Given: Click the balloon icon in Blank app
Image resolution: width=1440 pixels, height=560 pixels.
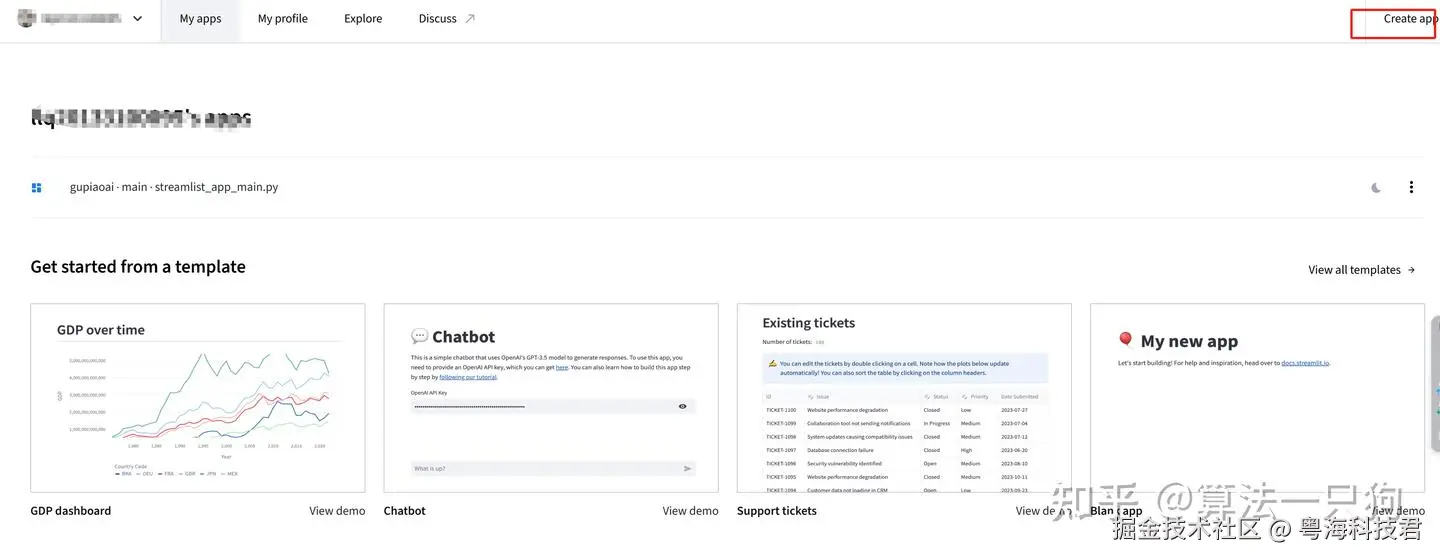Looking at the screenshot, I should (1126, 340).
